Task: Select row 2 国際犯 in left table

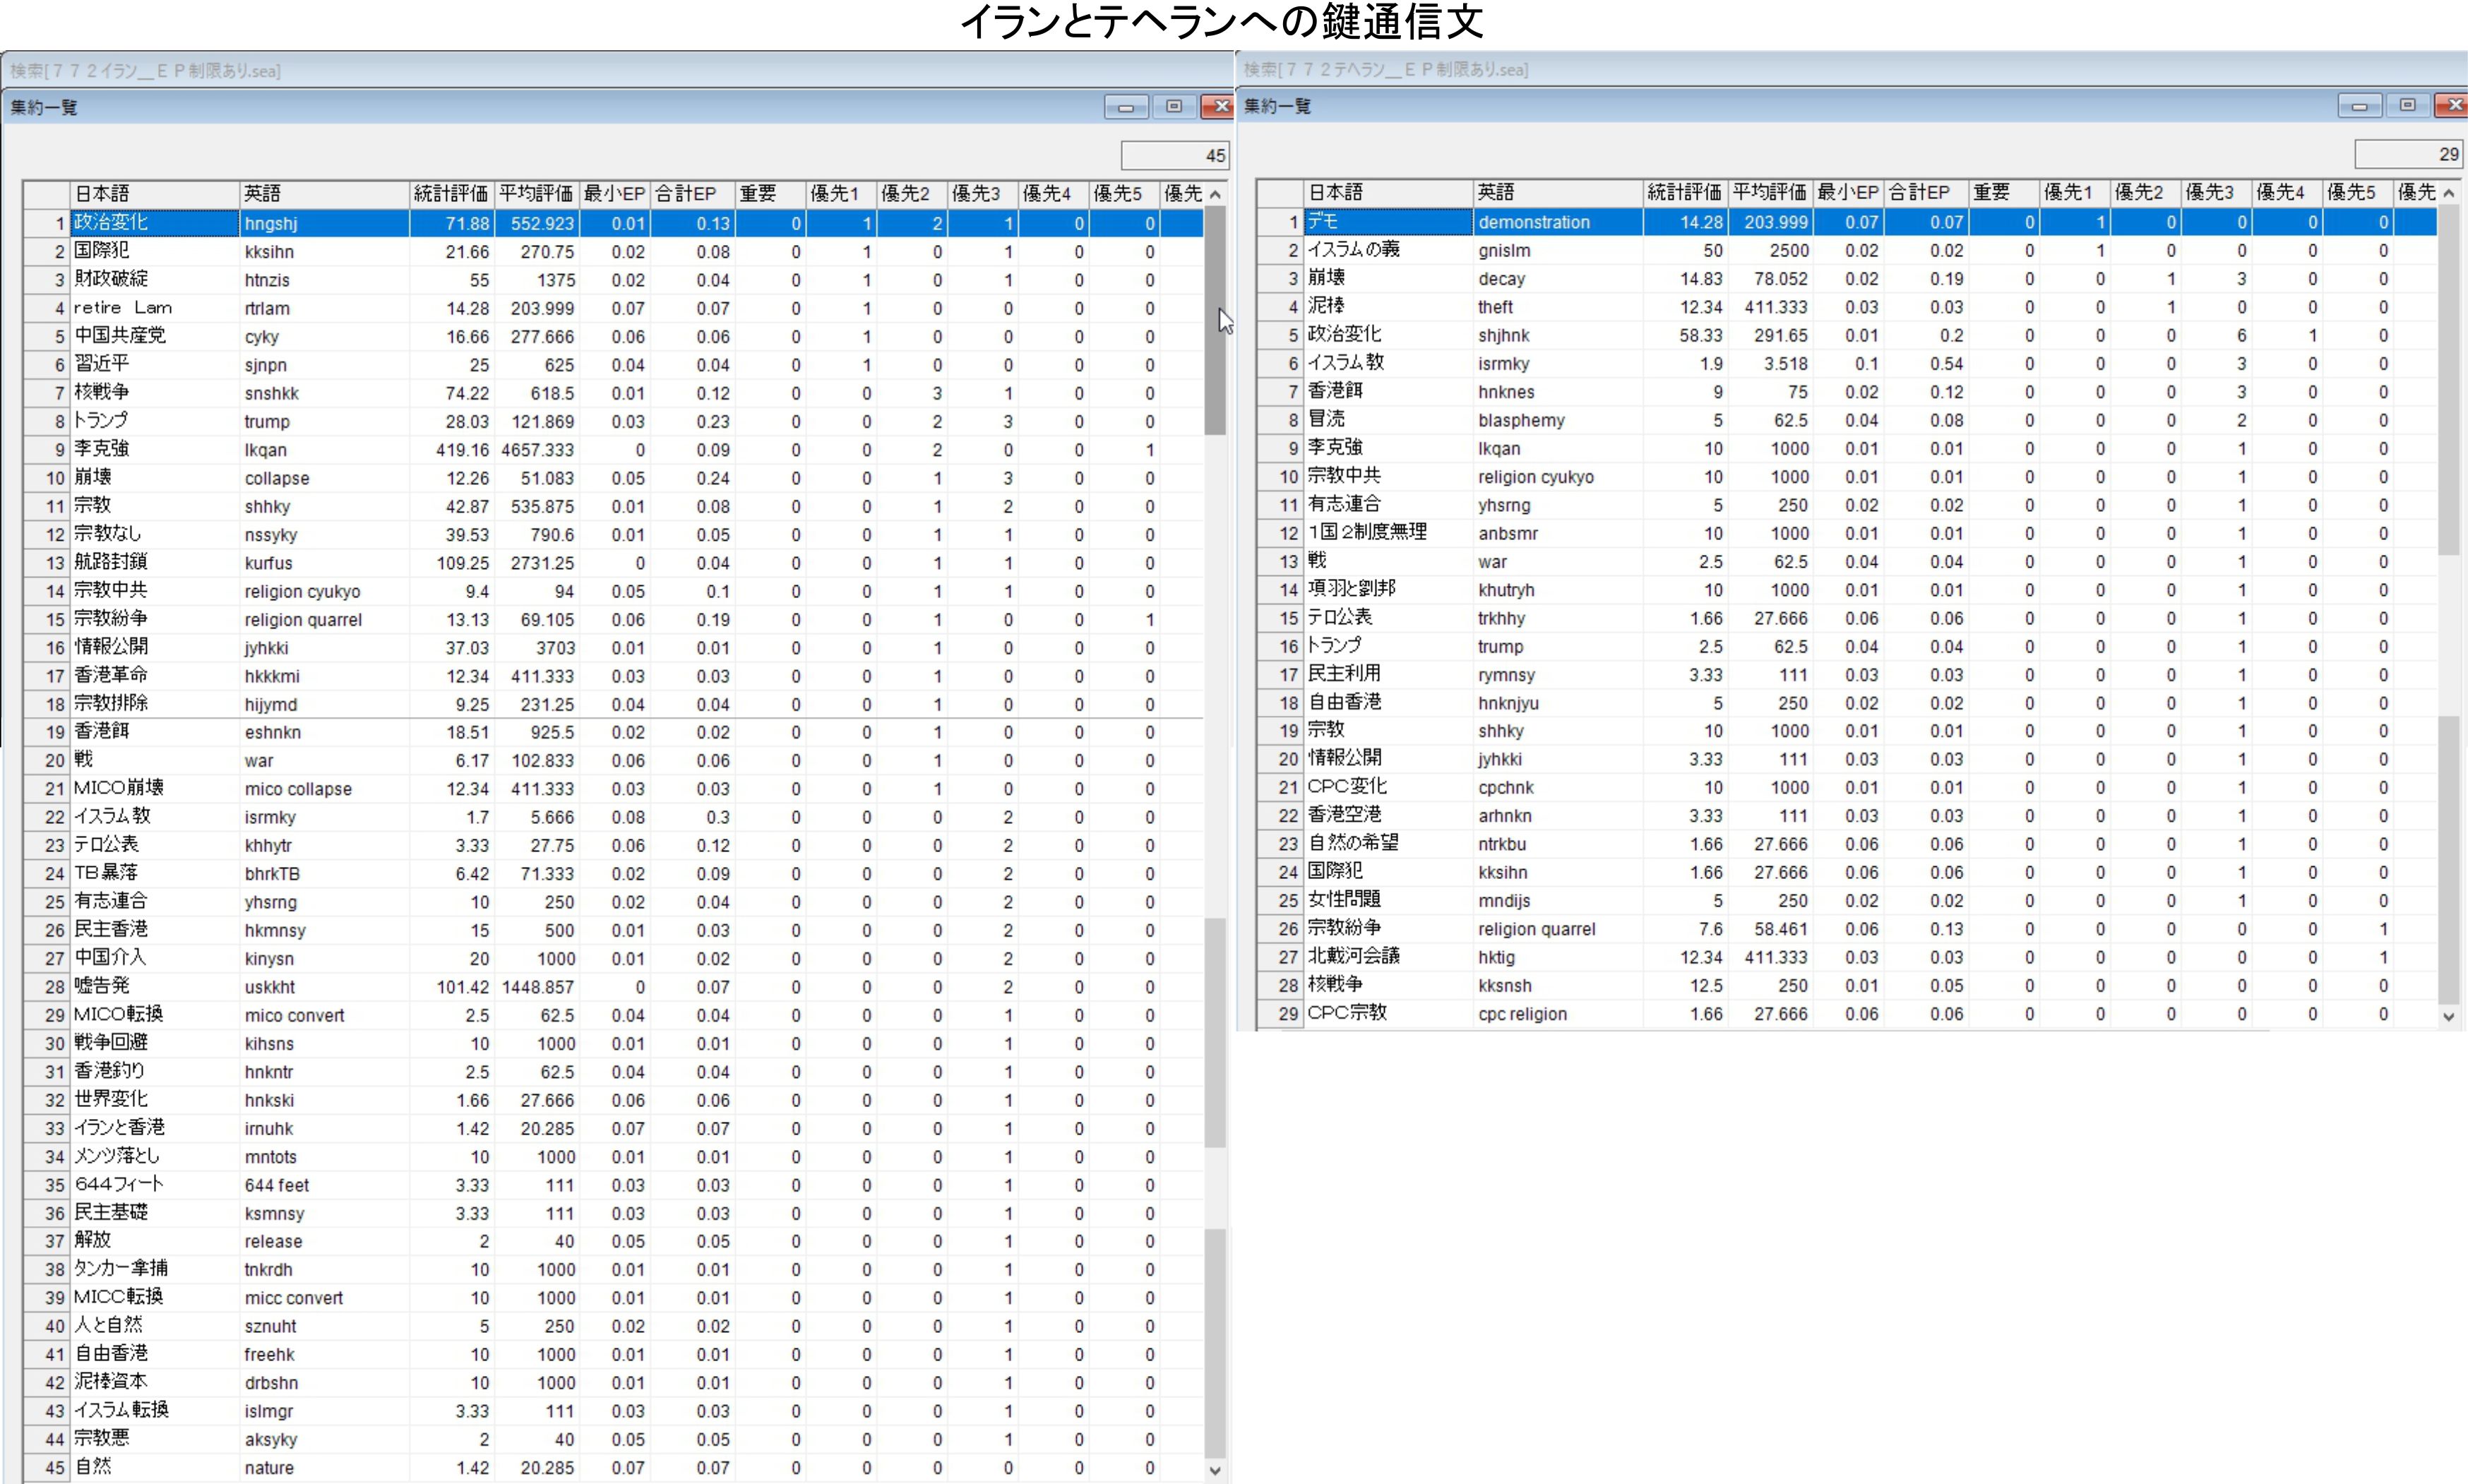Action: (x=150, y=252)
